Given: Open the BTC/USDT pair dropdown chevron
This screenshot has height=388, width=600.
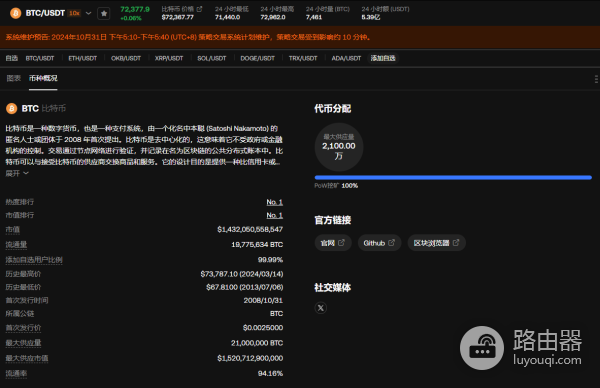Looking at the screenshot, I should coord(88,13).
